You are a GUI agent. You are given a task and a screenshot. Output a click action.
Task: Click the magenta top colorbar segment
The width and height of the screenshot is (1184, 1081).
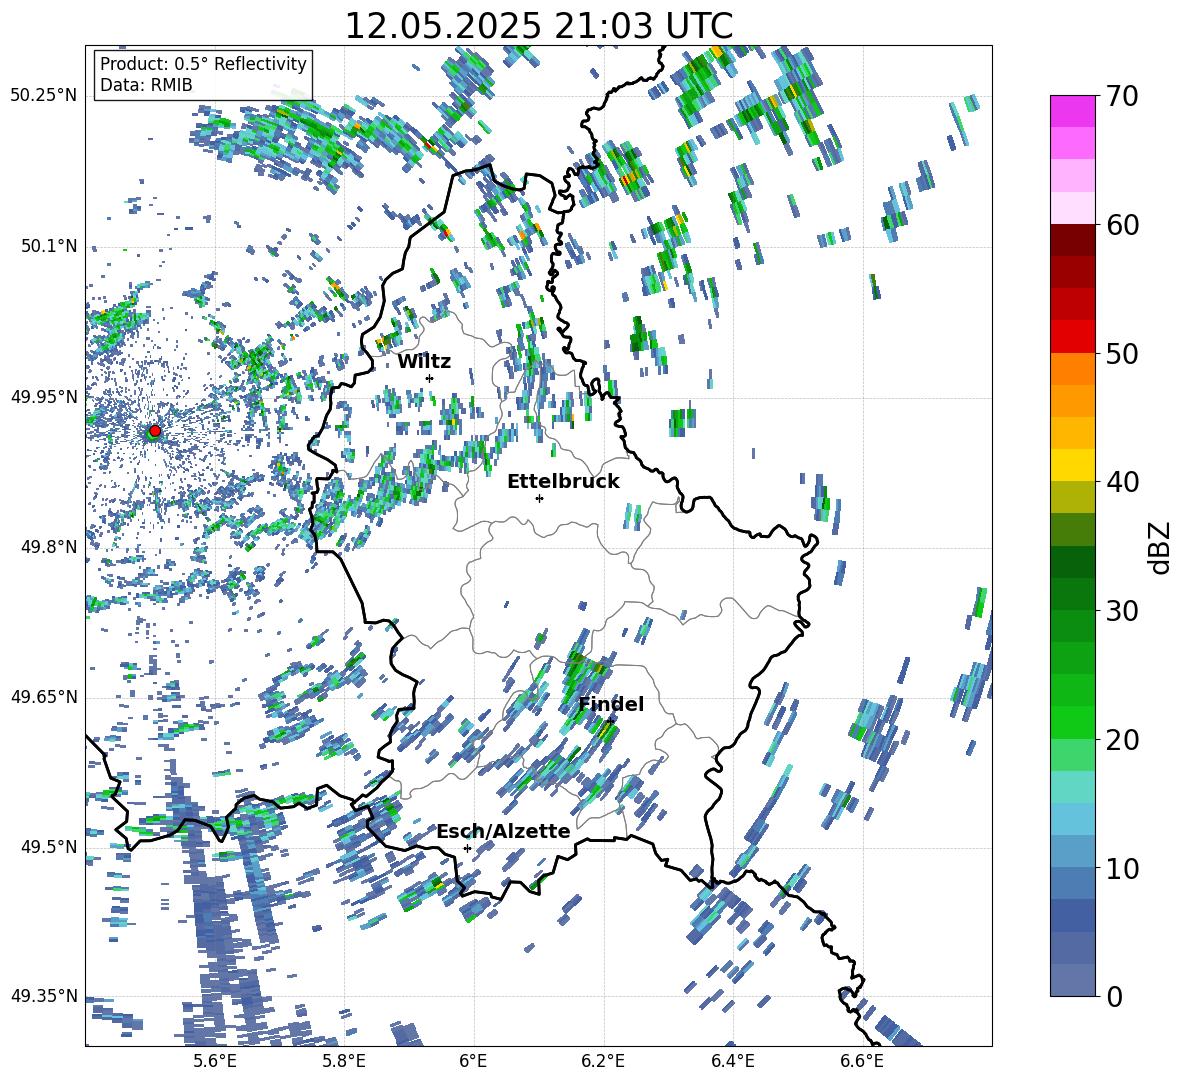click(x=1072, y=111)
